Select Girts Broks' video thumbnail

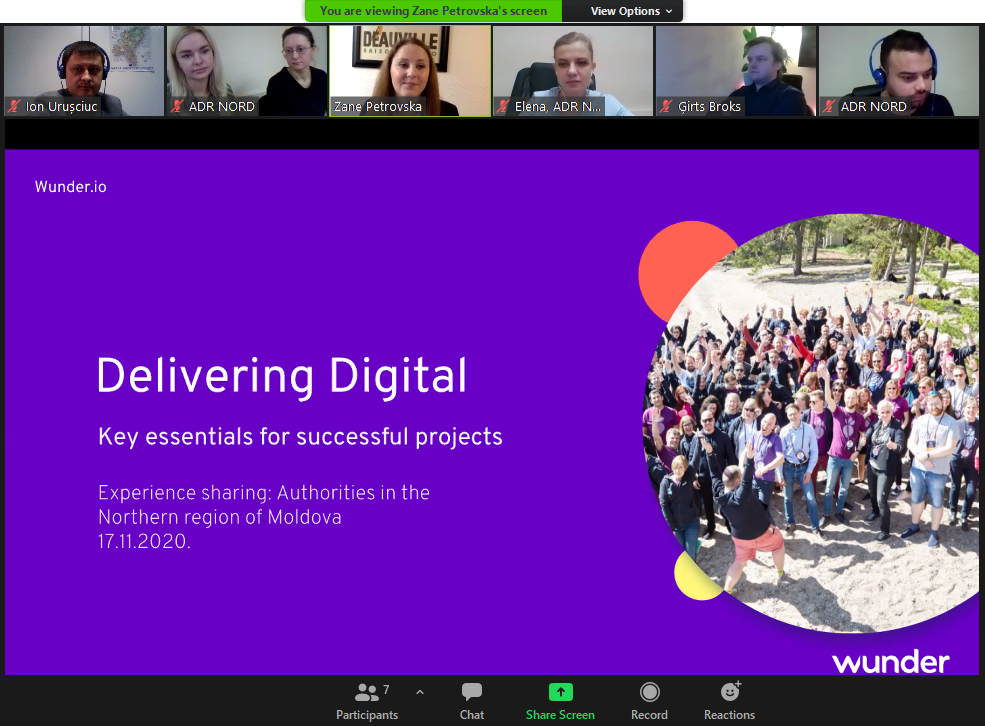(x=736, y=68)
